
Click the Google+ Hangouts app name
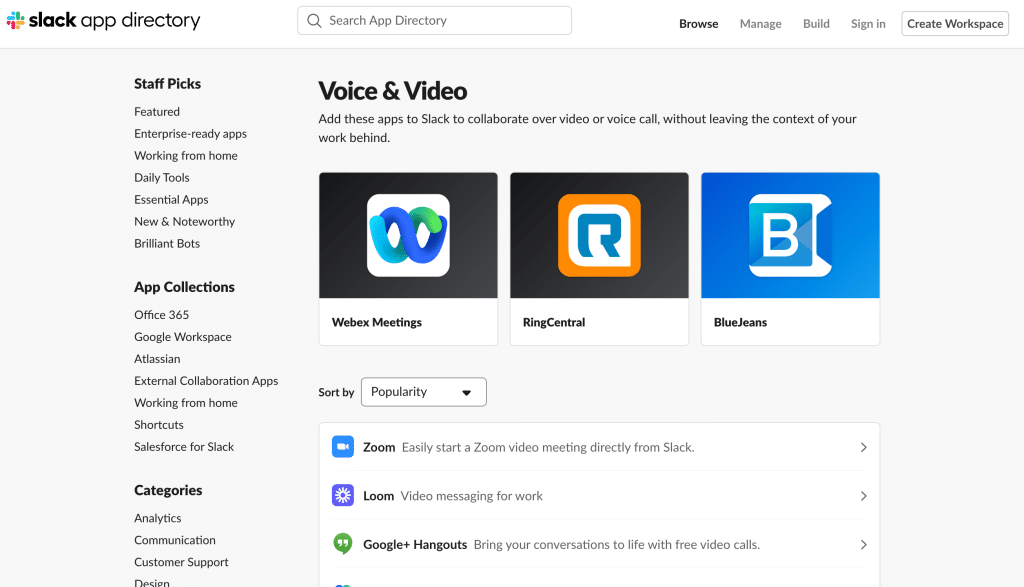tap(415, 545)
